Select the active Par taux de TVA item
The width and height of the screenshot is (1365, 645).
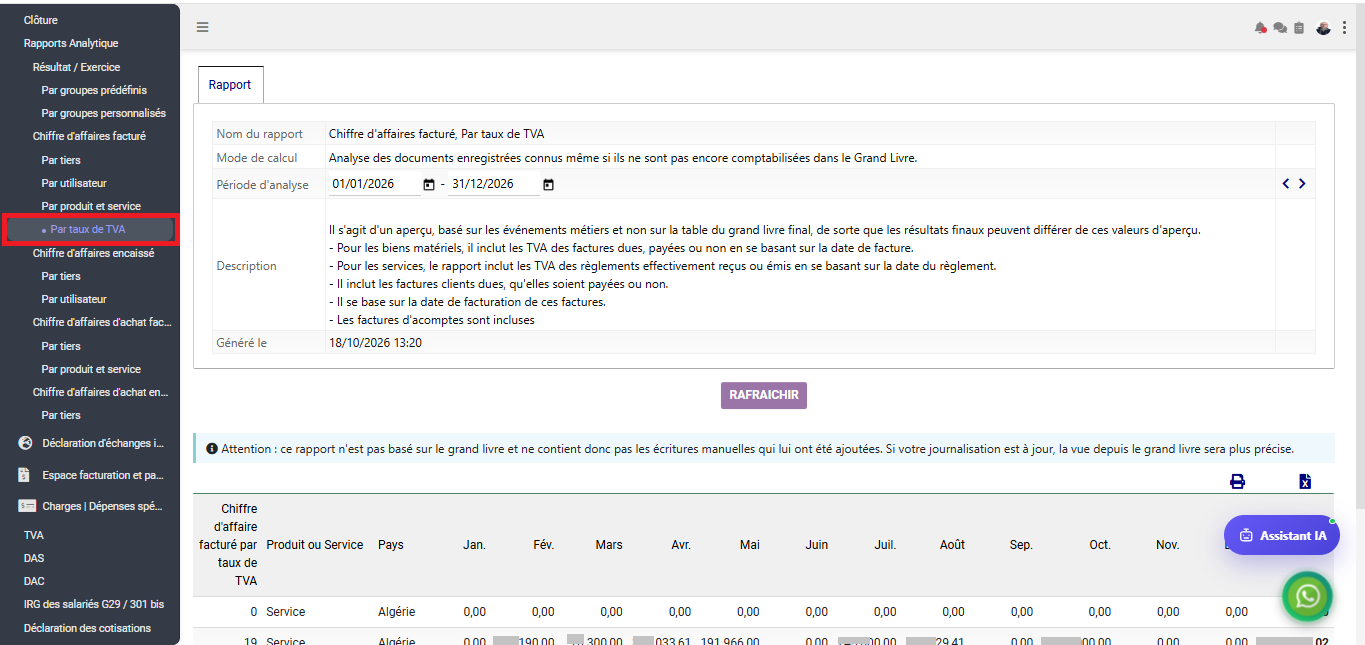click(x=90, y=229)
